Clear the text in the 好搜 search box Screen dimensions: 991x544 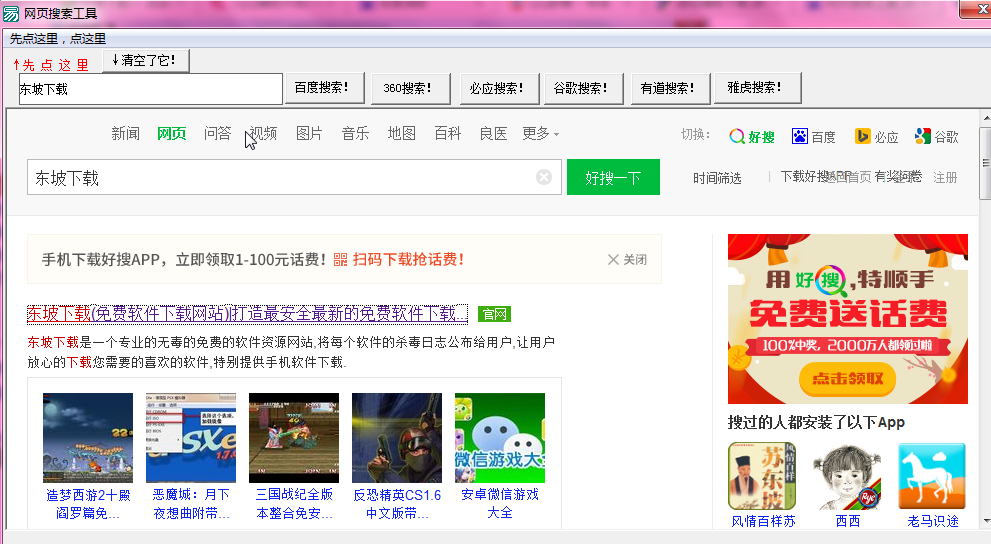click(544, 178)
